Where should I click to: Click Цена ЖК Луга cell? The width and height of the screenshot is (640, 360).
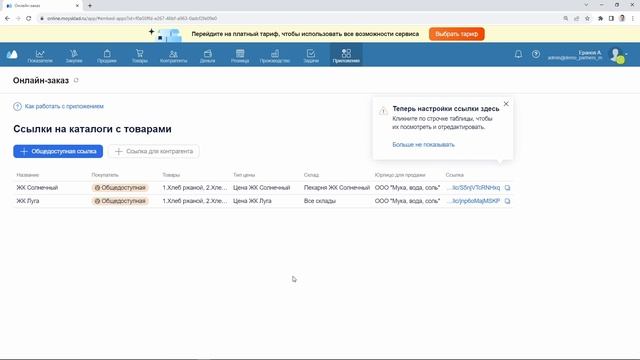click(252, 201)
